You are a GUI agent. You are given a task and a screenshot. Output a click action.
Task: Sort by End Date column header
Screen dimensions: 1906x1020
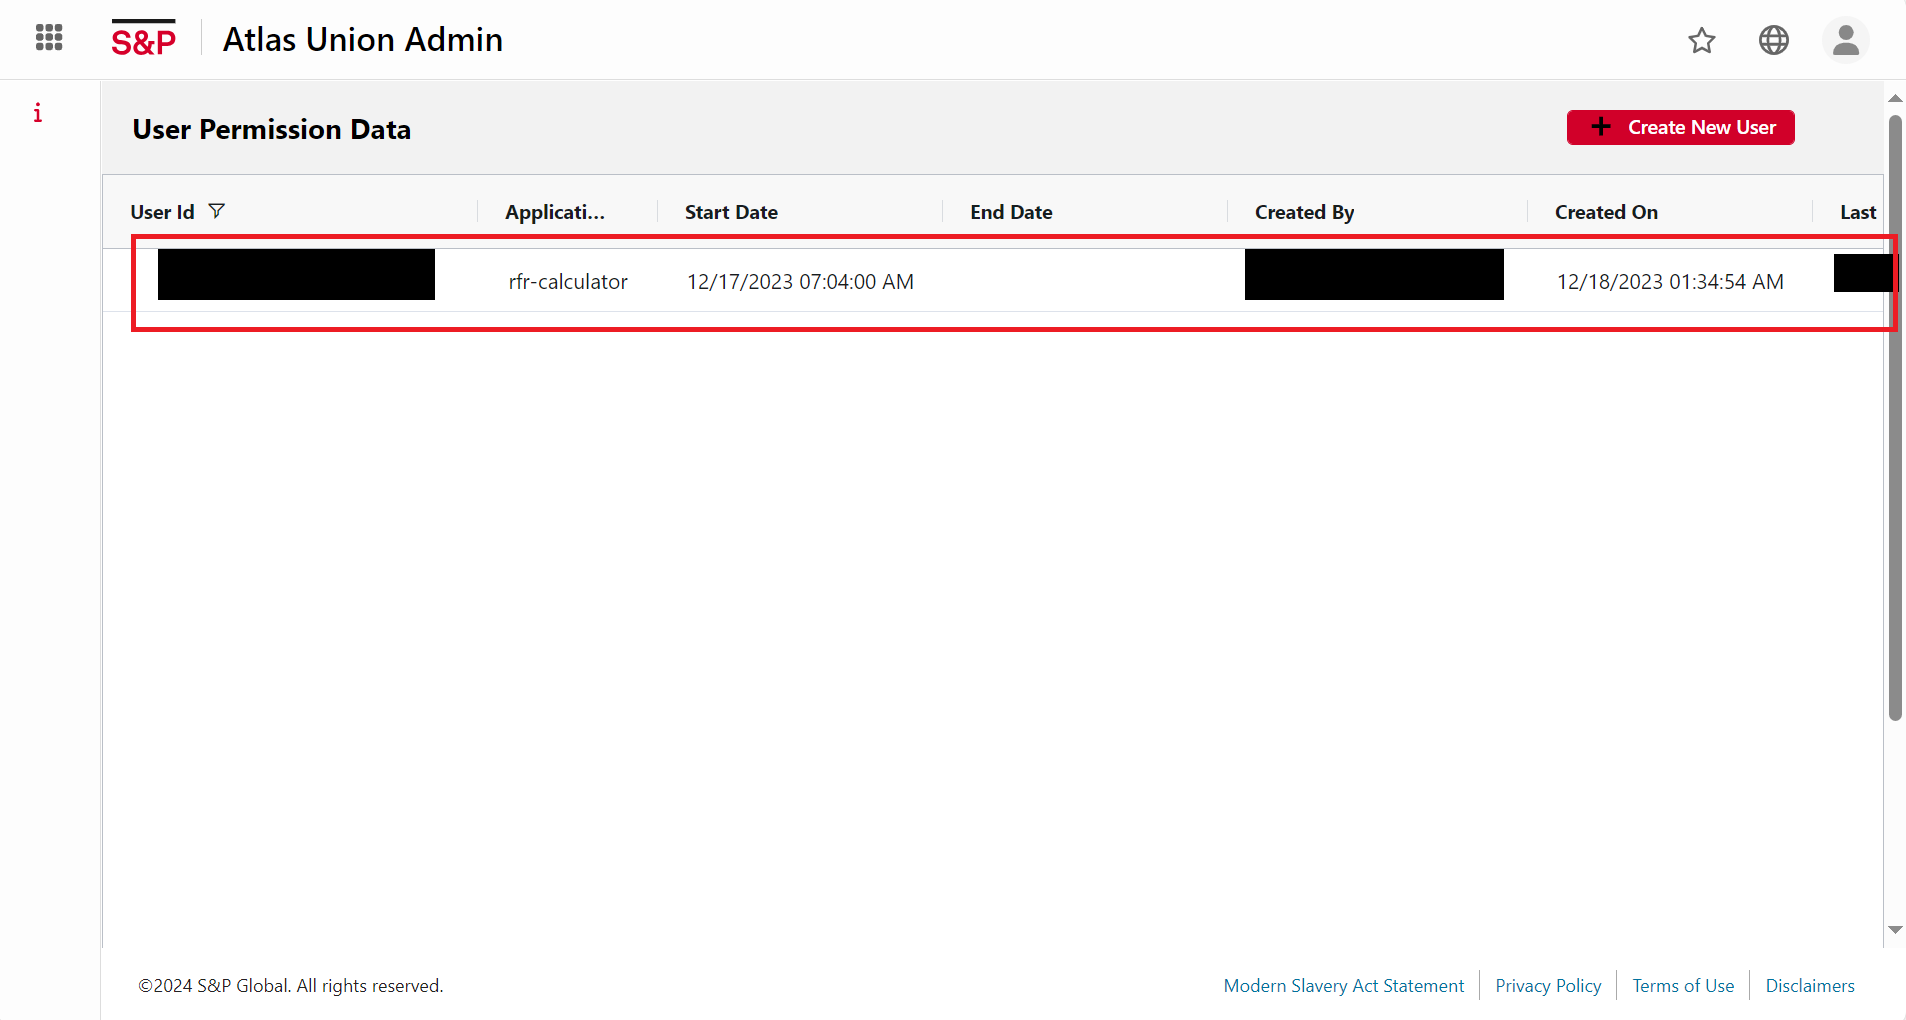[1011, 212]
